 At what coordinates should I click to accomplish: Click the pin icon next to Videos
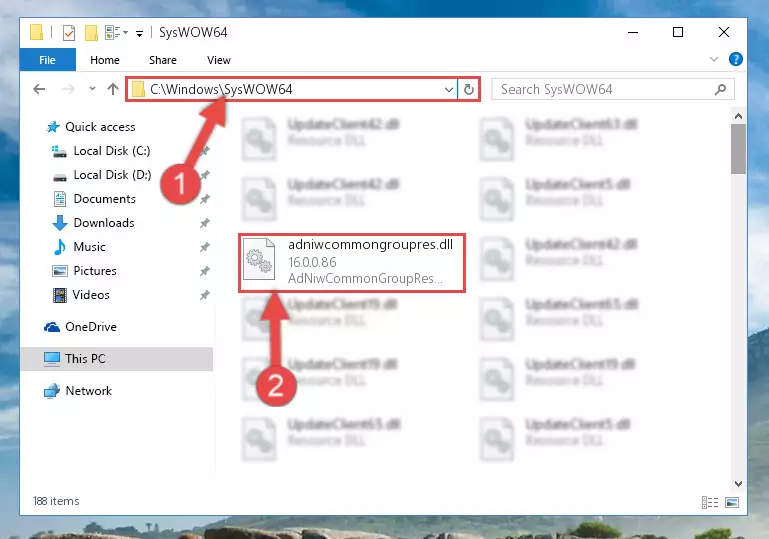[205, 295]
